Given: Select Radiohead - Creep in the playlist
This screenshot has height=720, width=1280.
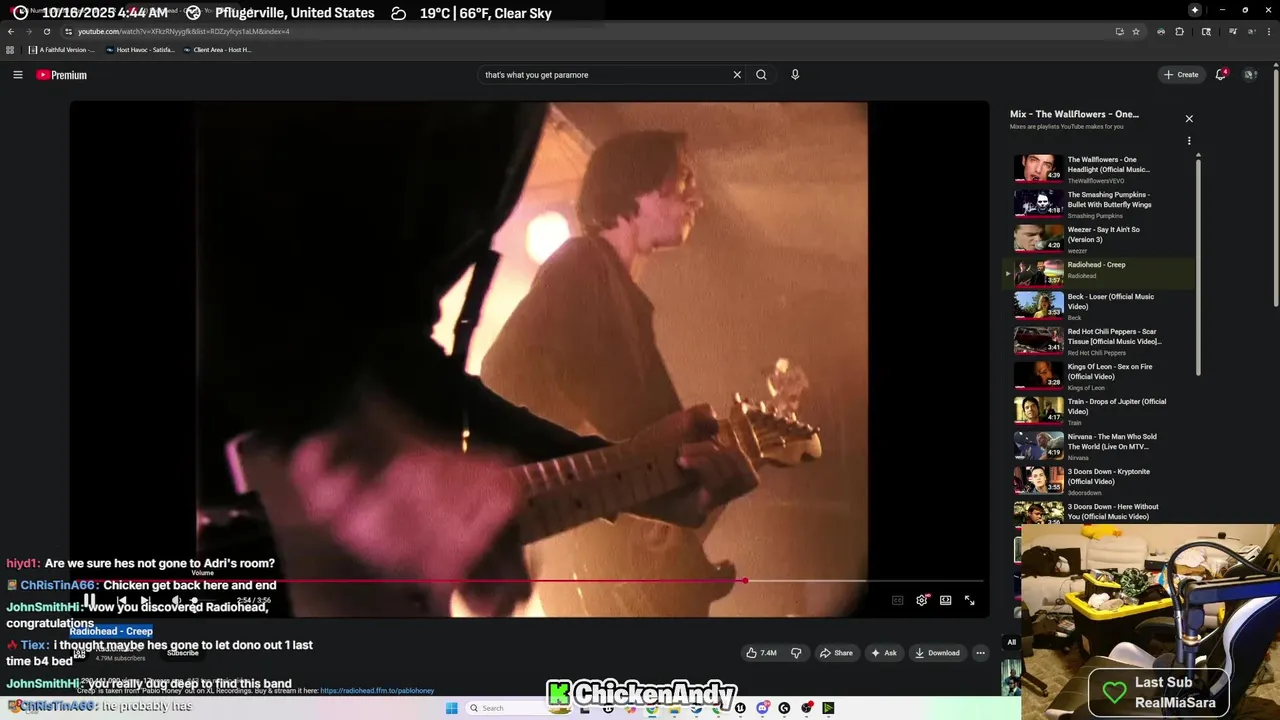Looking at the screenshot, I should coord(1099,272).
